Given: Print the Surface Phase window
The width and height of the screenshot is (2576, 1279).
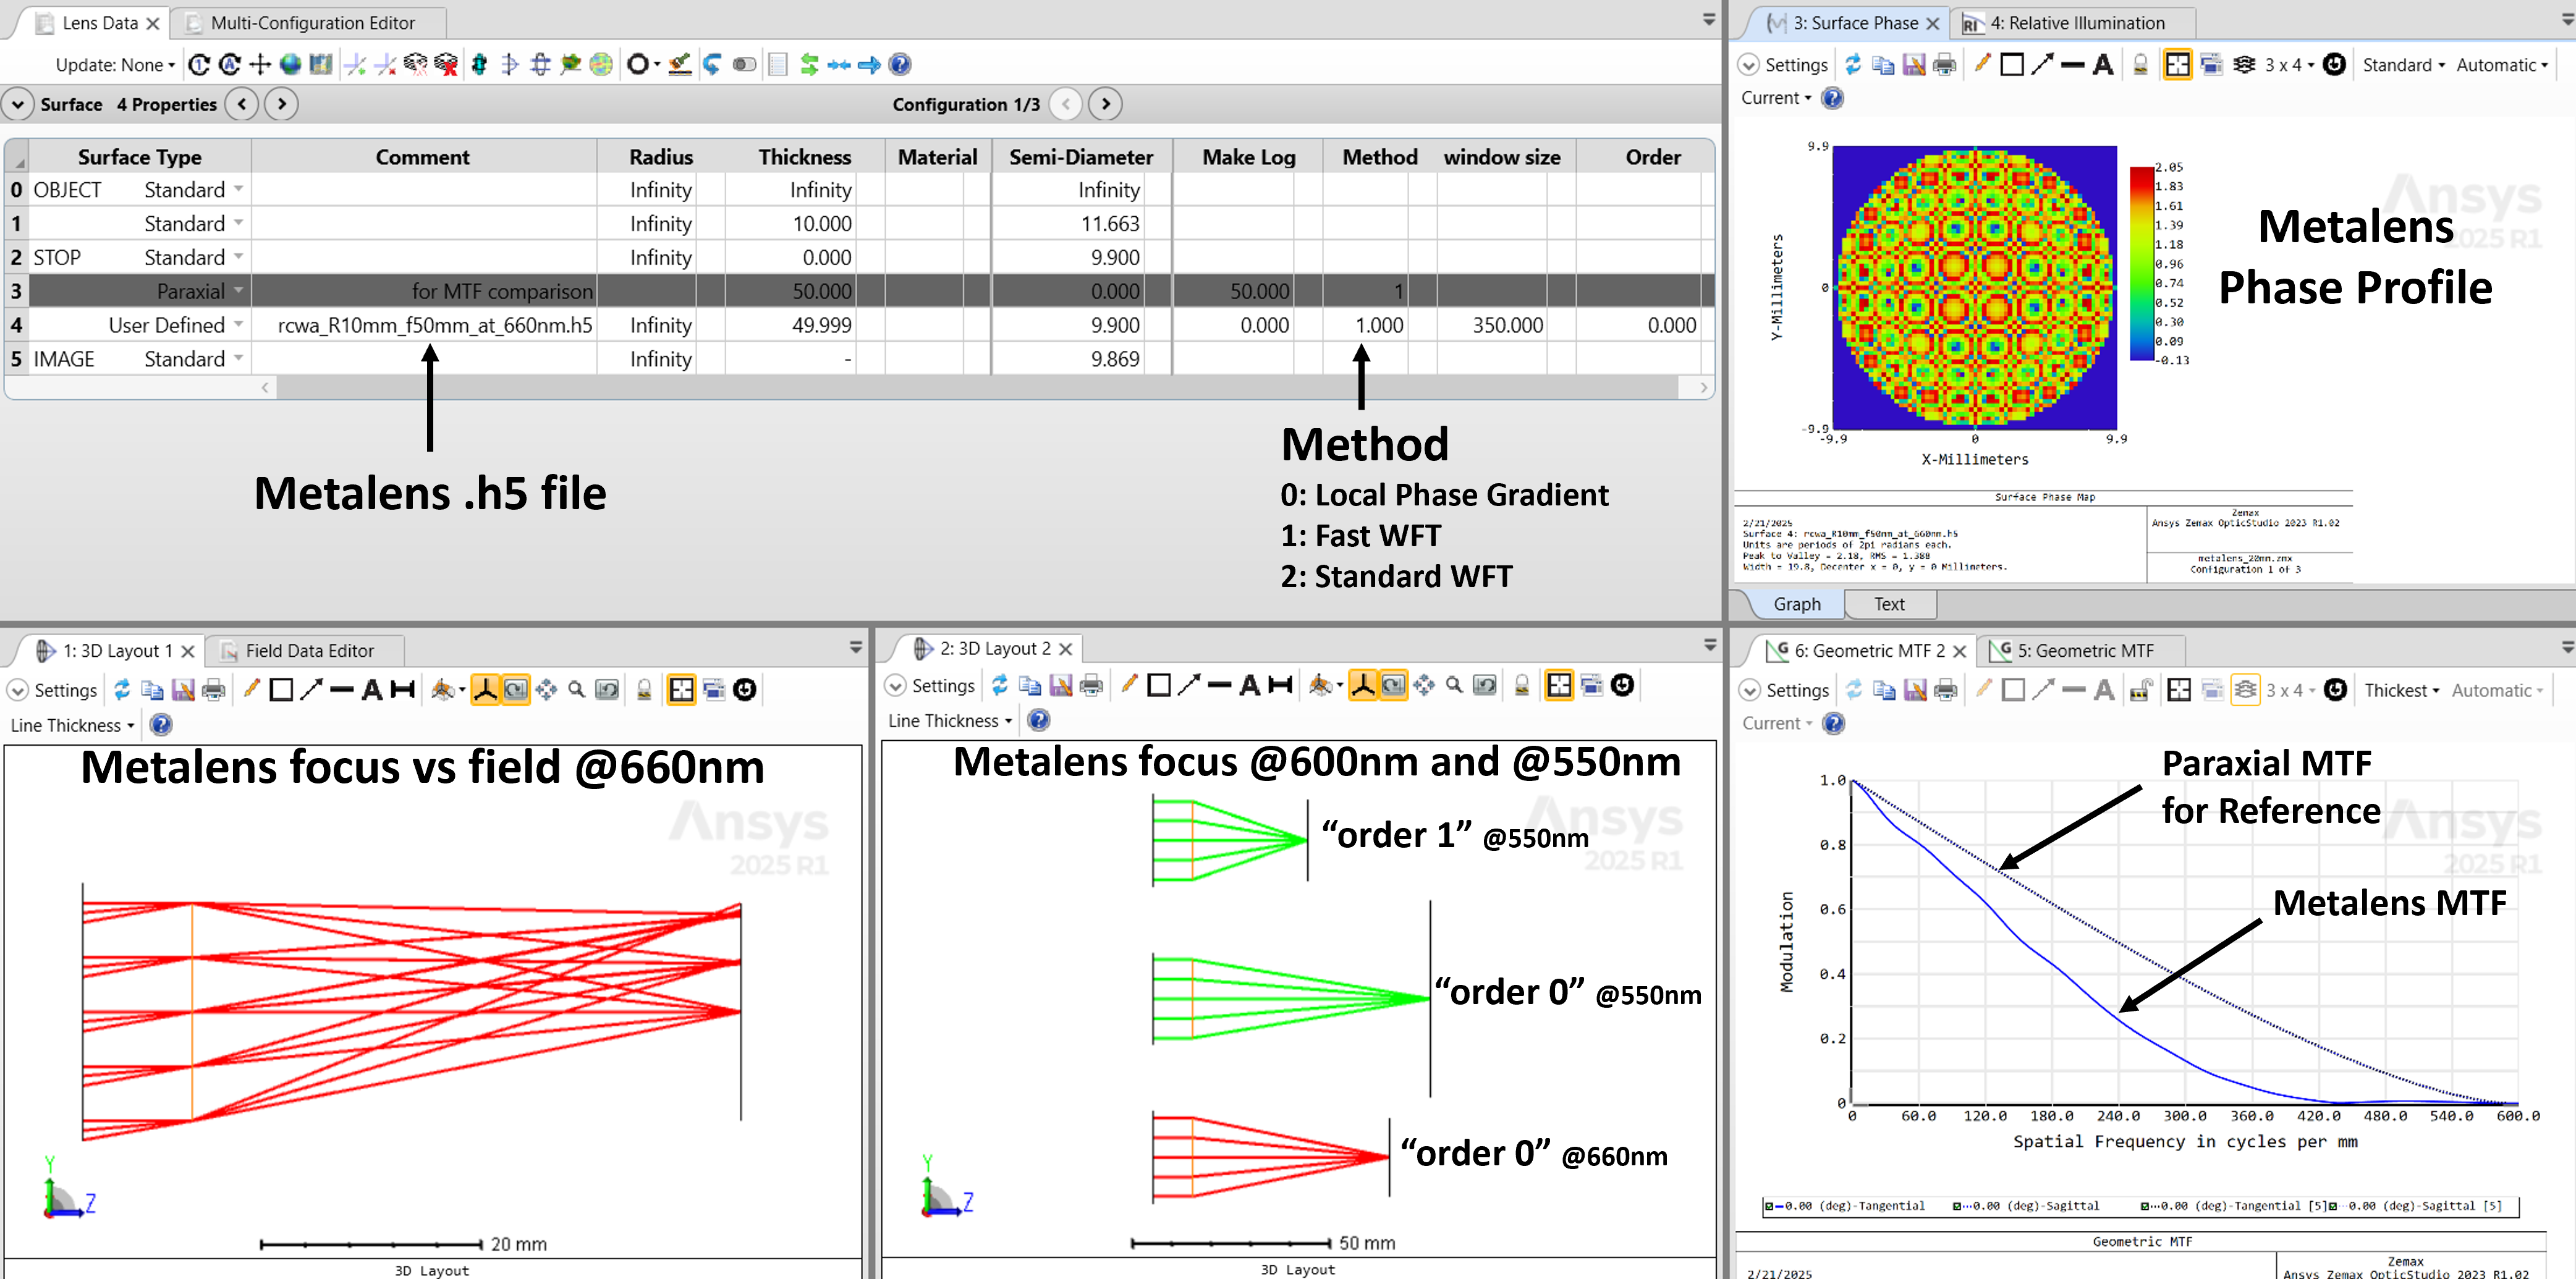Looking at the screenshot, I should click(x=1944, y=65).
